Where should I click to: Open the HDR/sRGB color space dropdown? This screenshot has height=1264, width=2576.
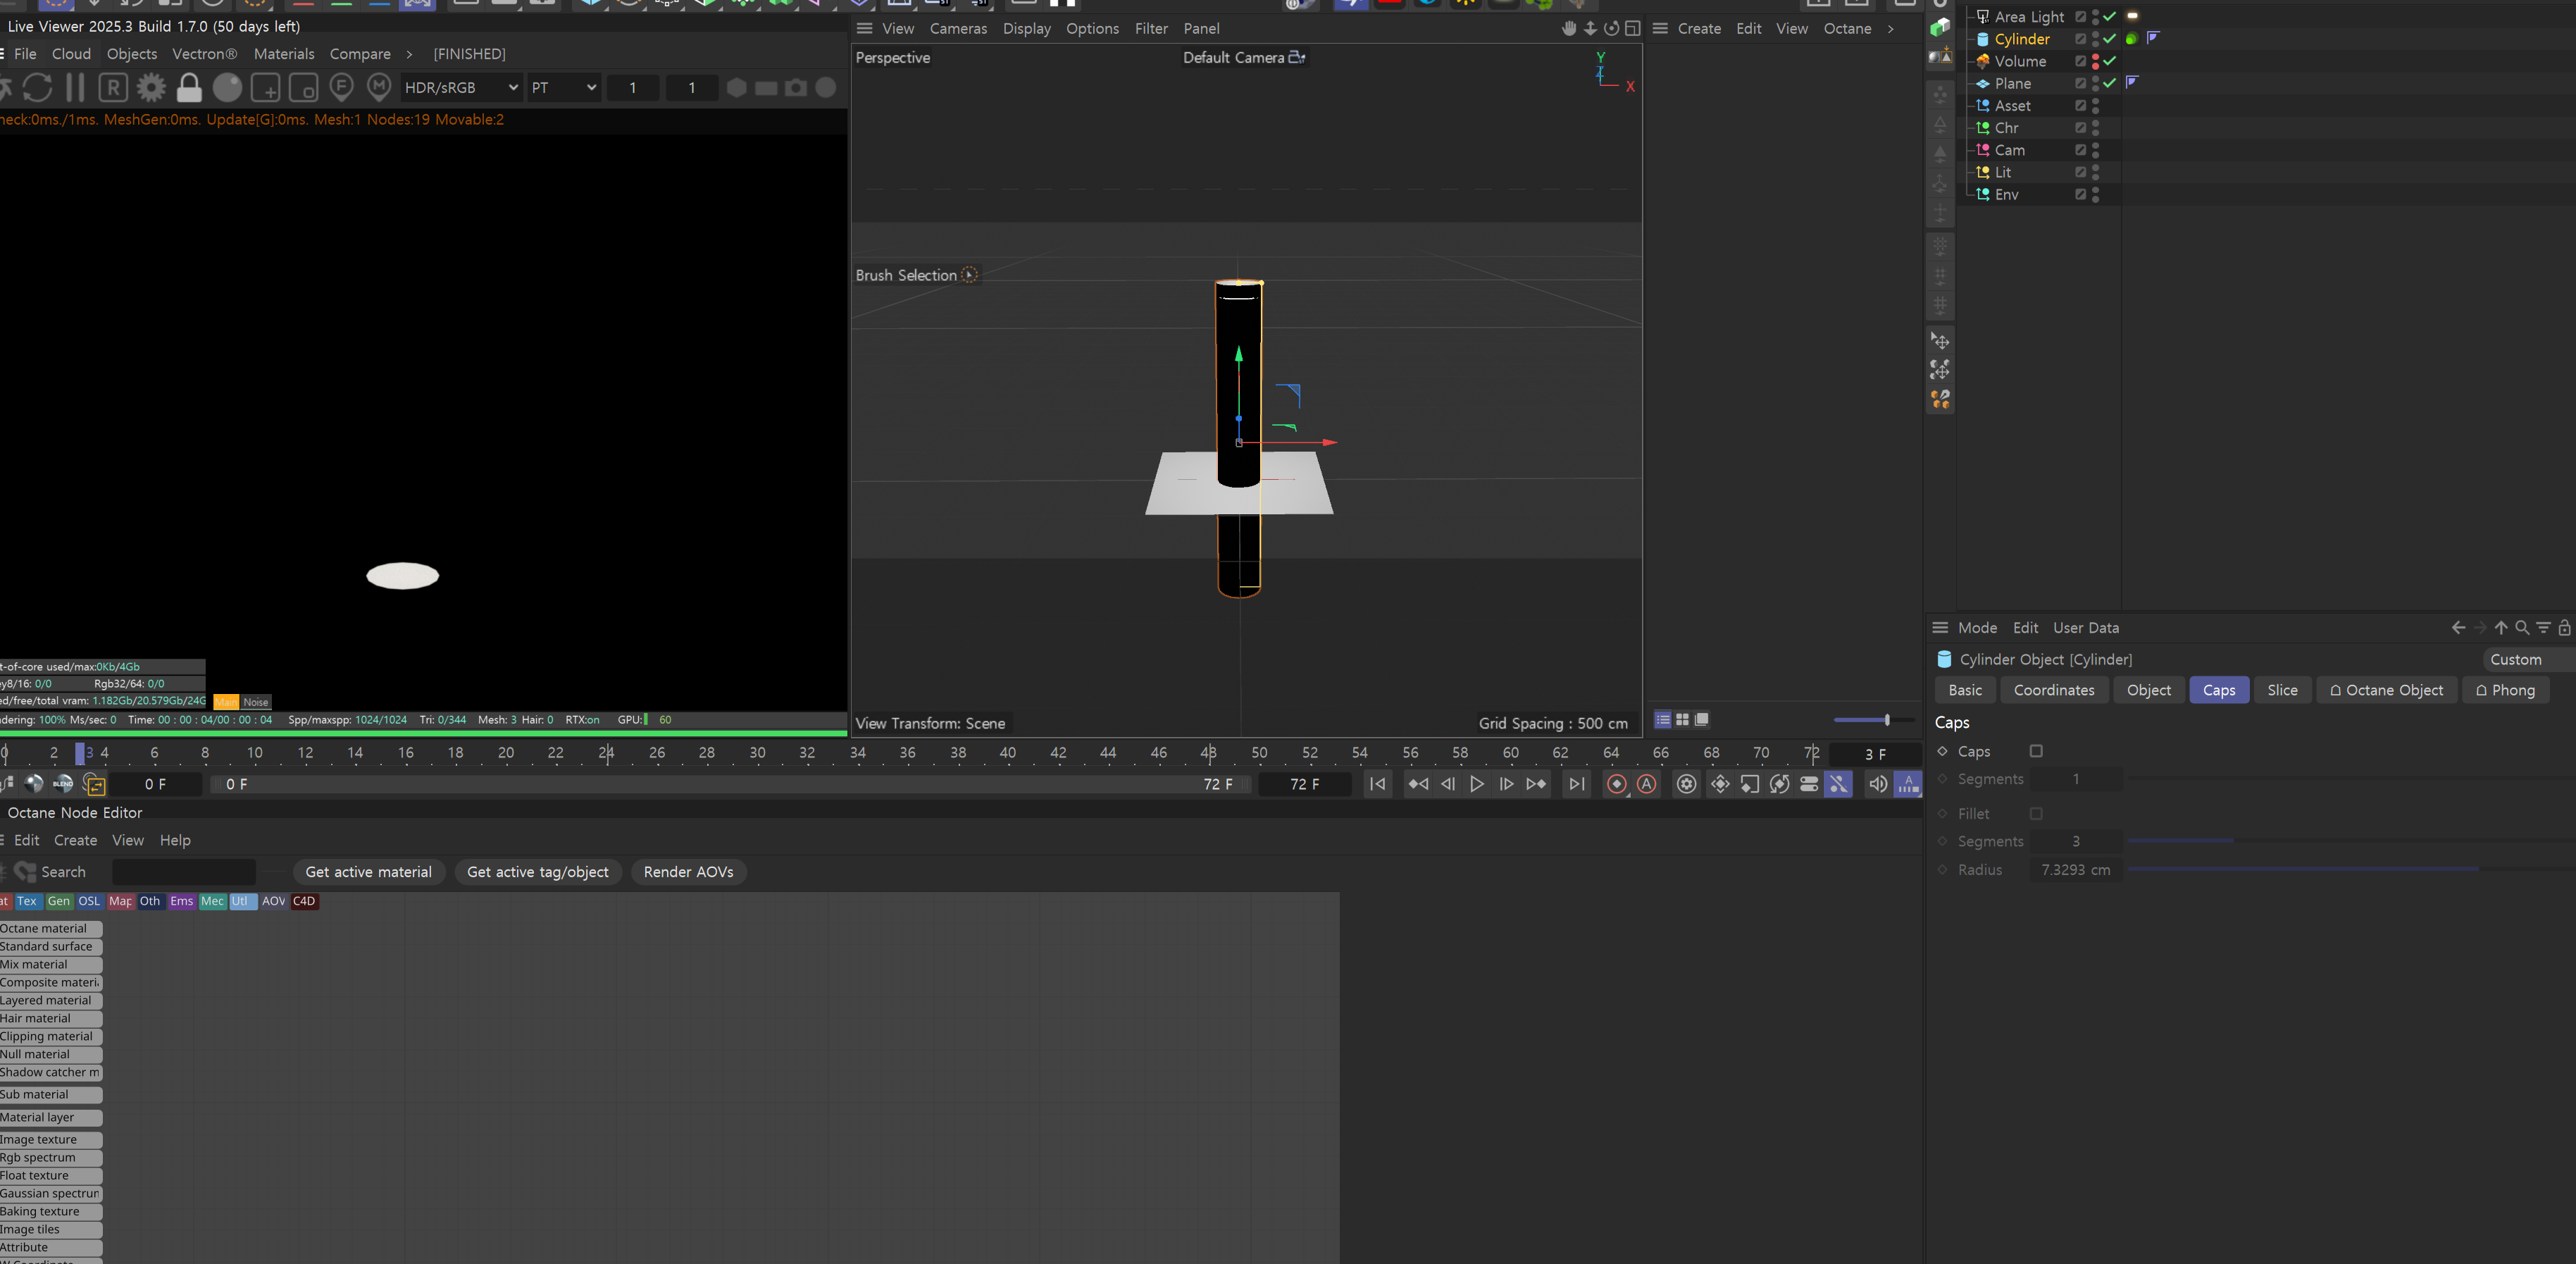coord(461,88)
